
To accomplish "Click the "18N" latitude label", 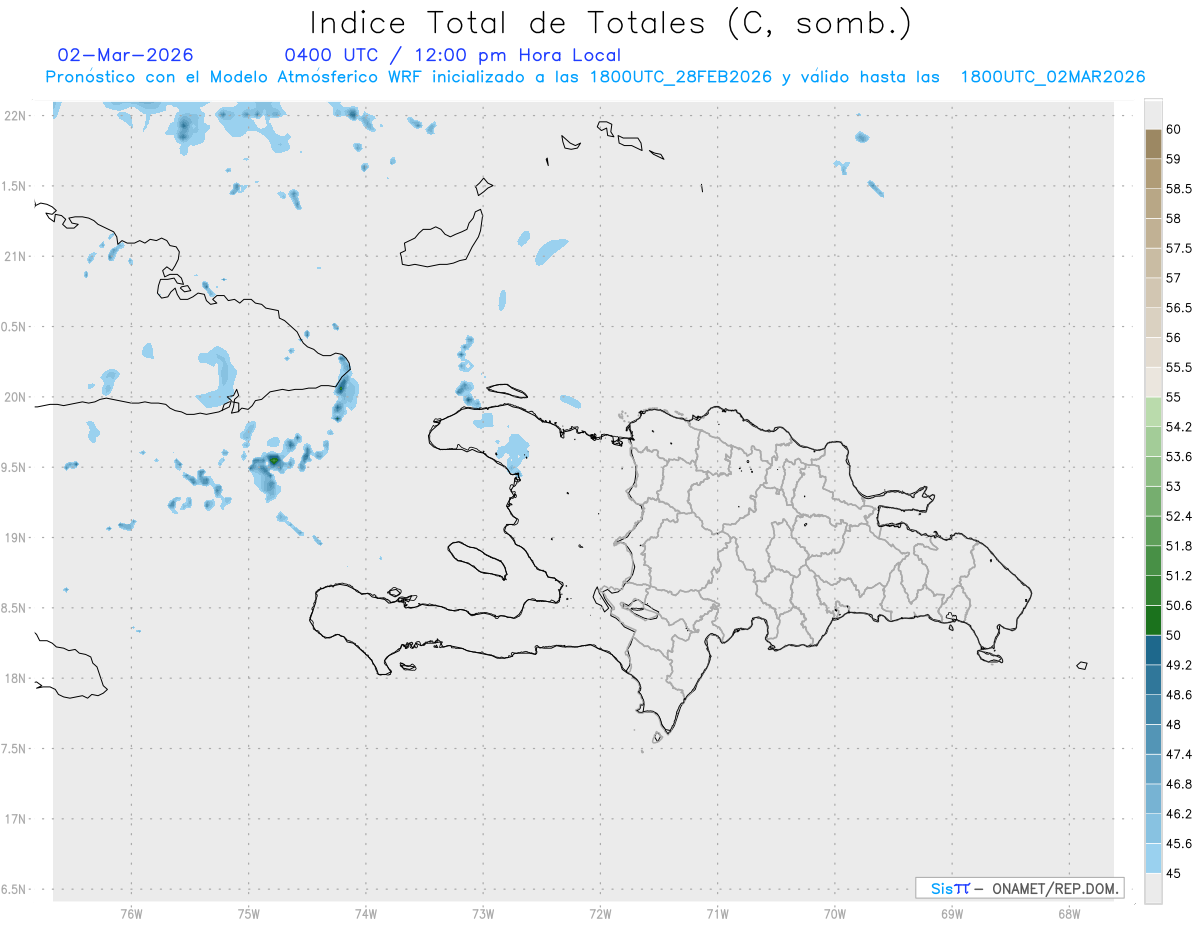I will click(15, 679).
